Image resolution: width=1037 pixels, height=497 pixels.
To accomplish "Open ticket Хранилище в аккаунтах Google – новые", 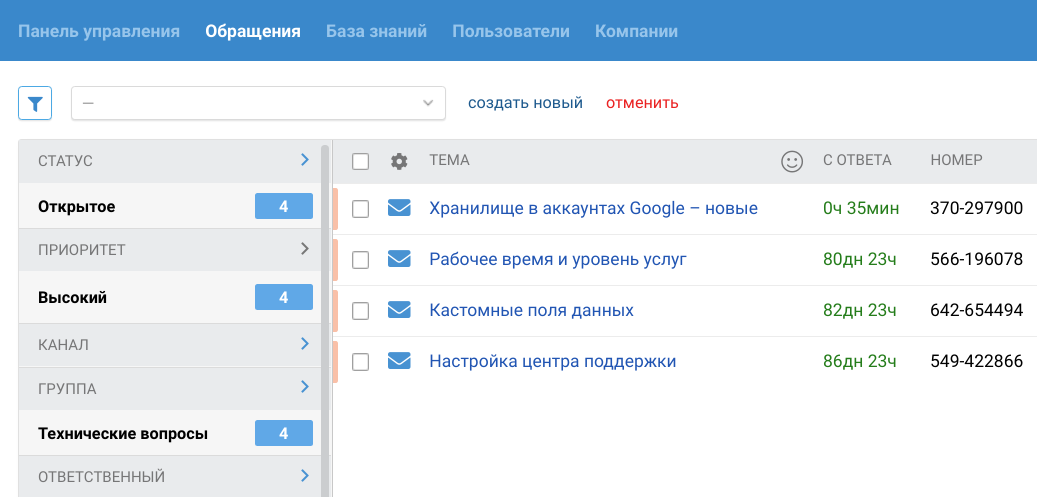I will click(593, 208).
